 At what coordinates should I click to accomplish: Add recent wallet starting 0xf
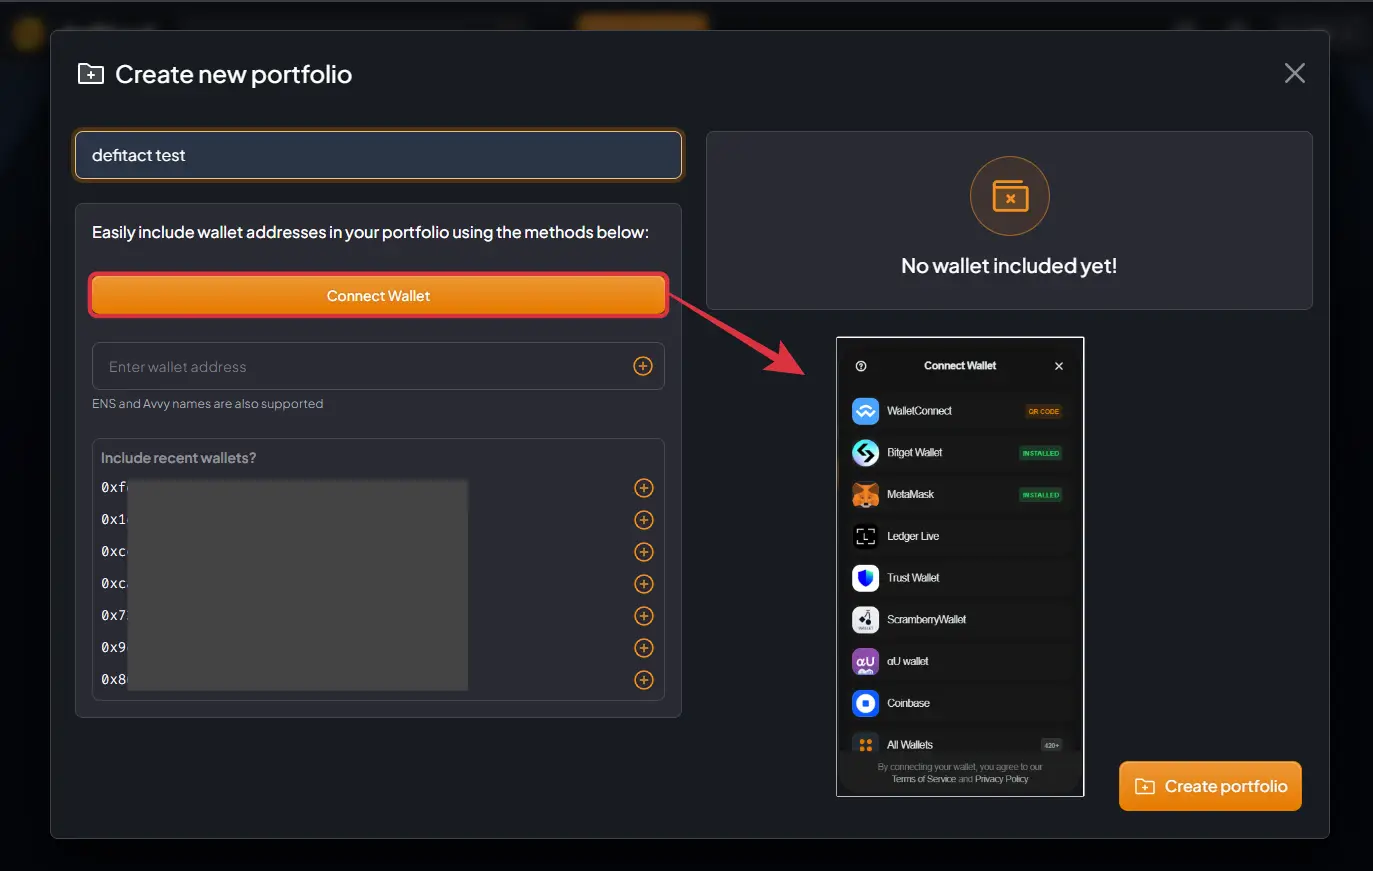point(644,488)
